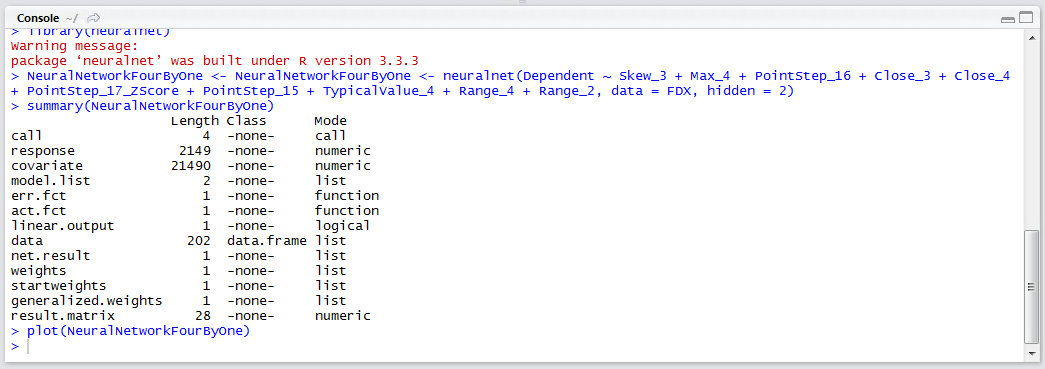
Task: Click the 'Class' column header
Action: 247,121
